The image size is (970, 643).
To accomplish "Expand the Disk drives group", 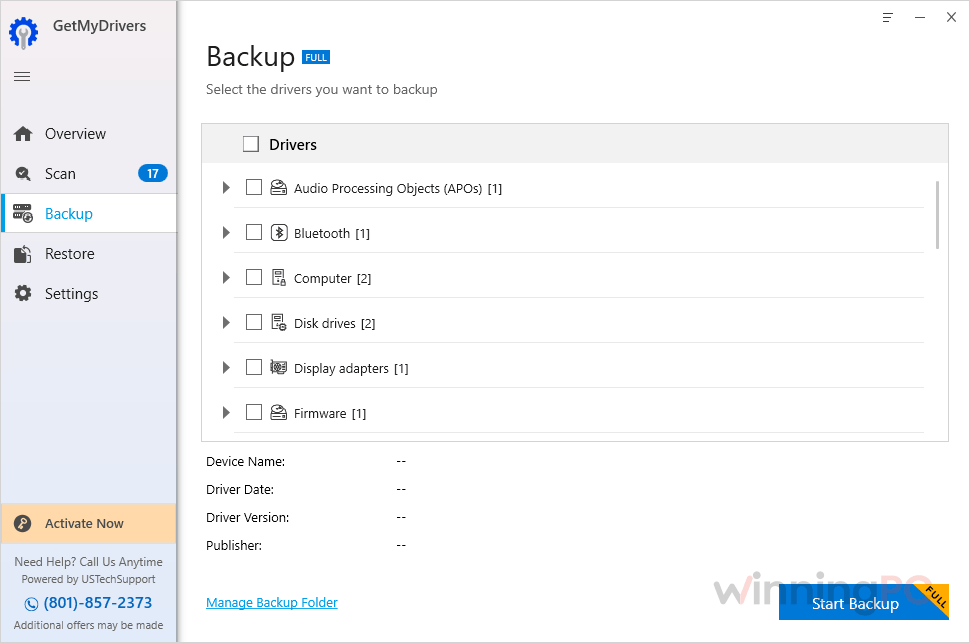I will pyautogui.click(x=226, y=322).
